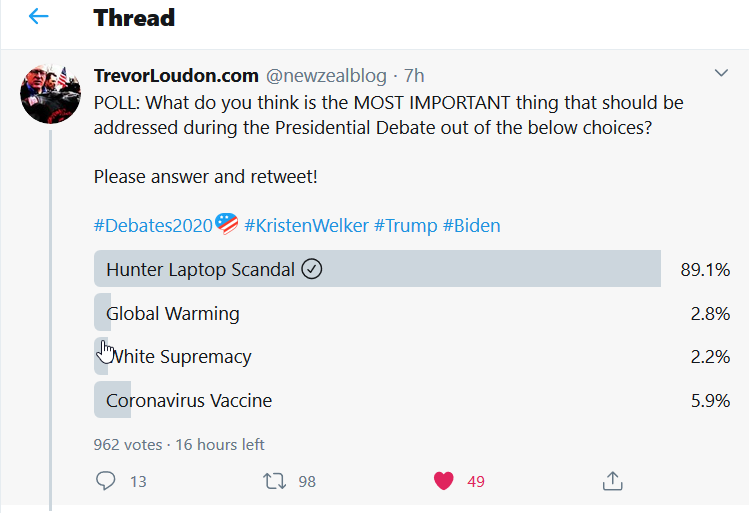Viewport: 749px width, 513px height.
Task: Open the #Biden hashtag link
Action: point(472,225)
